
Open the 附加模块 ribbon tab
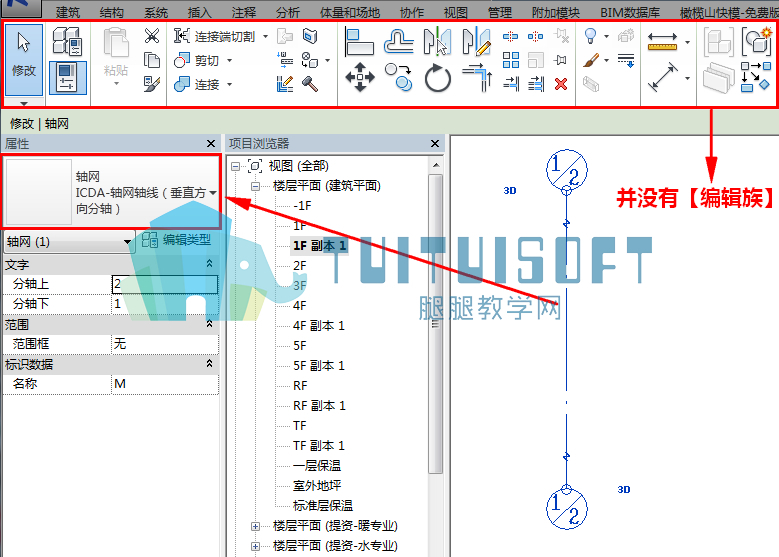(x=555, y=12)
